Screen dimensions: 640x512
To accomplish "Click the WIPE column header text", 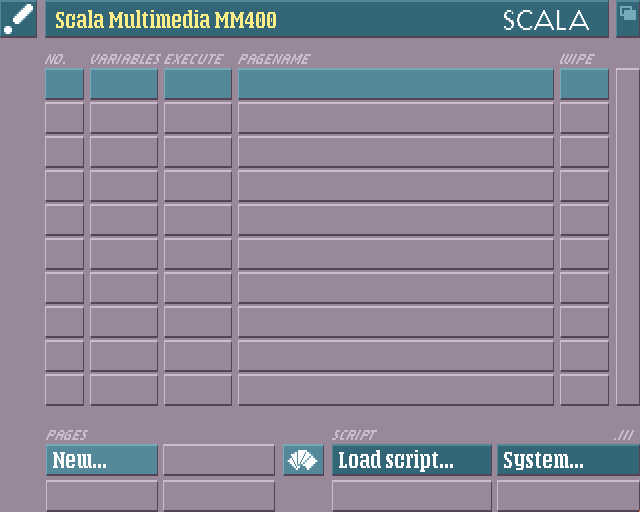I will 576,59.
